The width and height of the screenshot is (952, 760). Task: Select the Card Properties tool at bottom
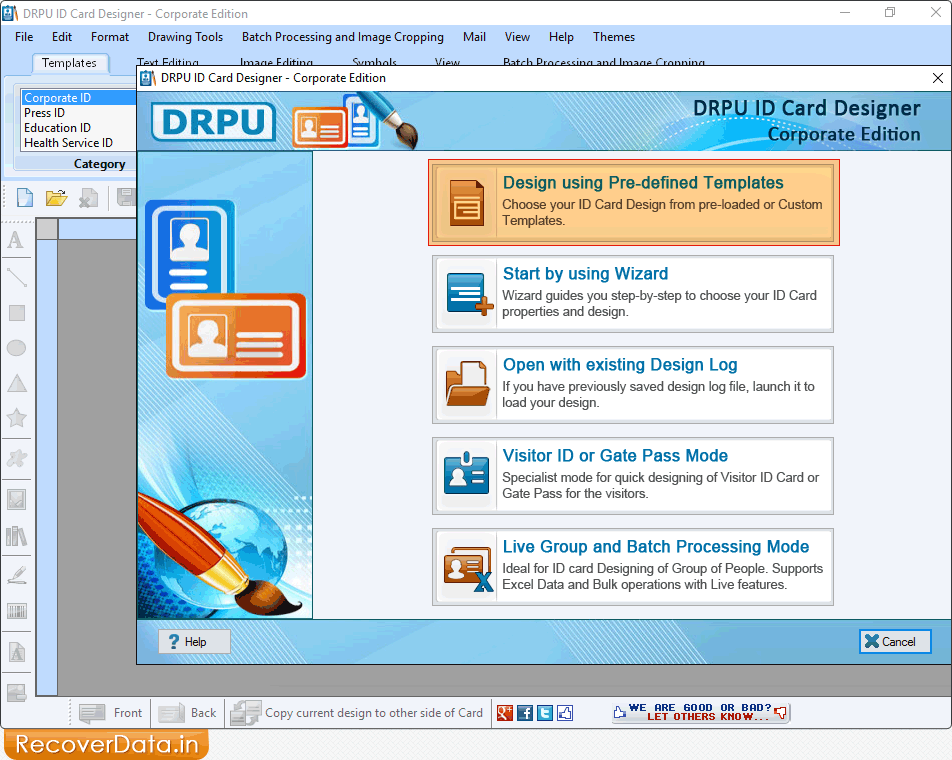click(16, 692)
